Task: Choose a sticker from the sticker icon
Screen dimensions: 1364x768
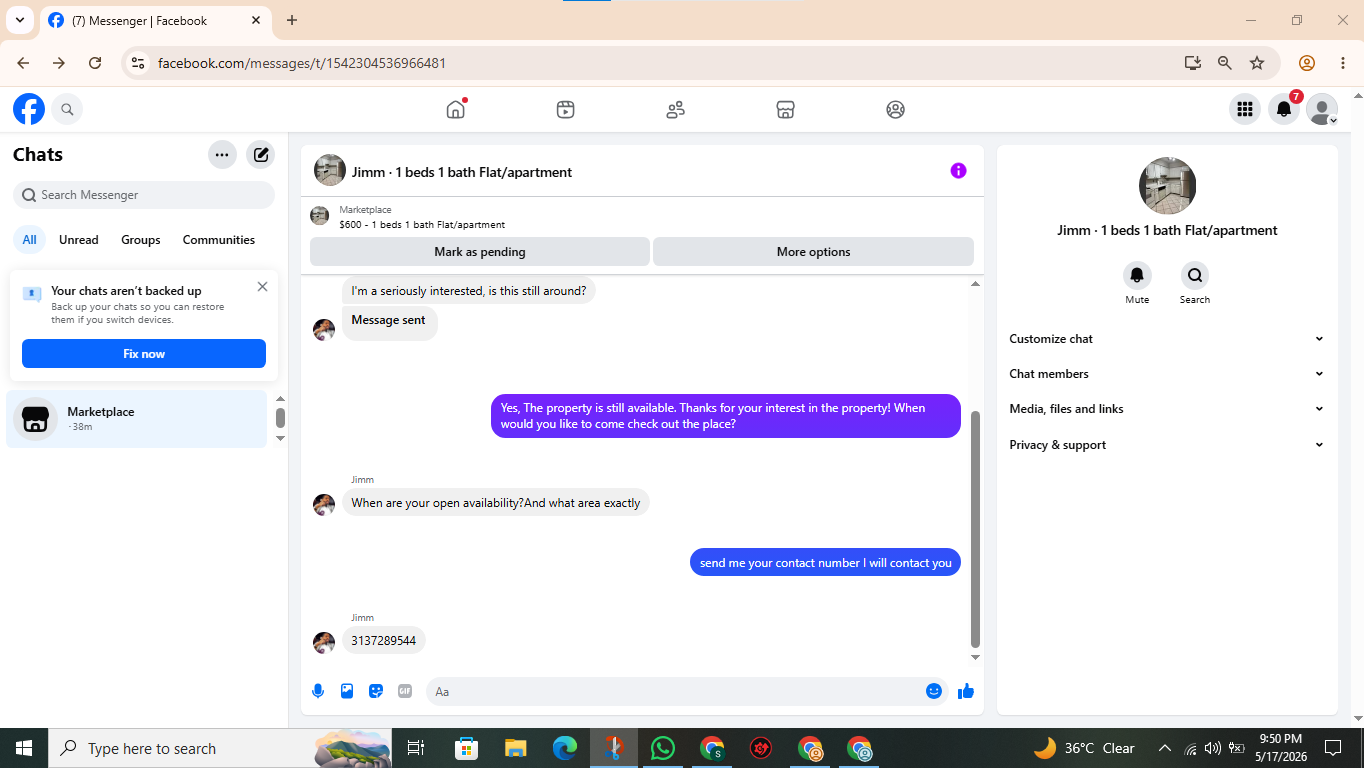Action: tap(376, 691)
